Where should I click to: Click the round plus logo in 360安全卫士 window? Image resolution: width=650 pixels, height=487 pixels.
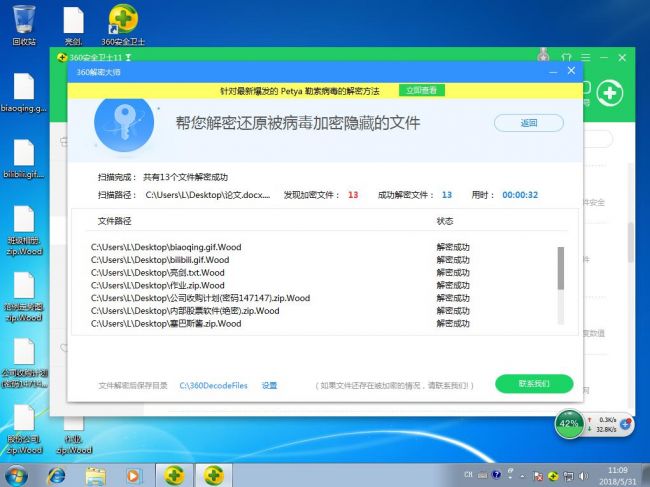tap(610, 93)
